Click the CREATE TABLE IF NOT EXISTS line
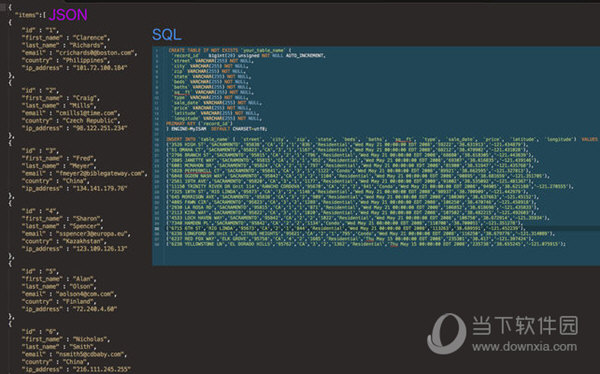The width and height of the screenshot is (600, 374). tap(230, 50)
